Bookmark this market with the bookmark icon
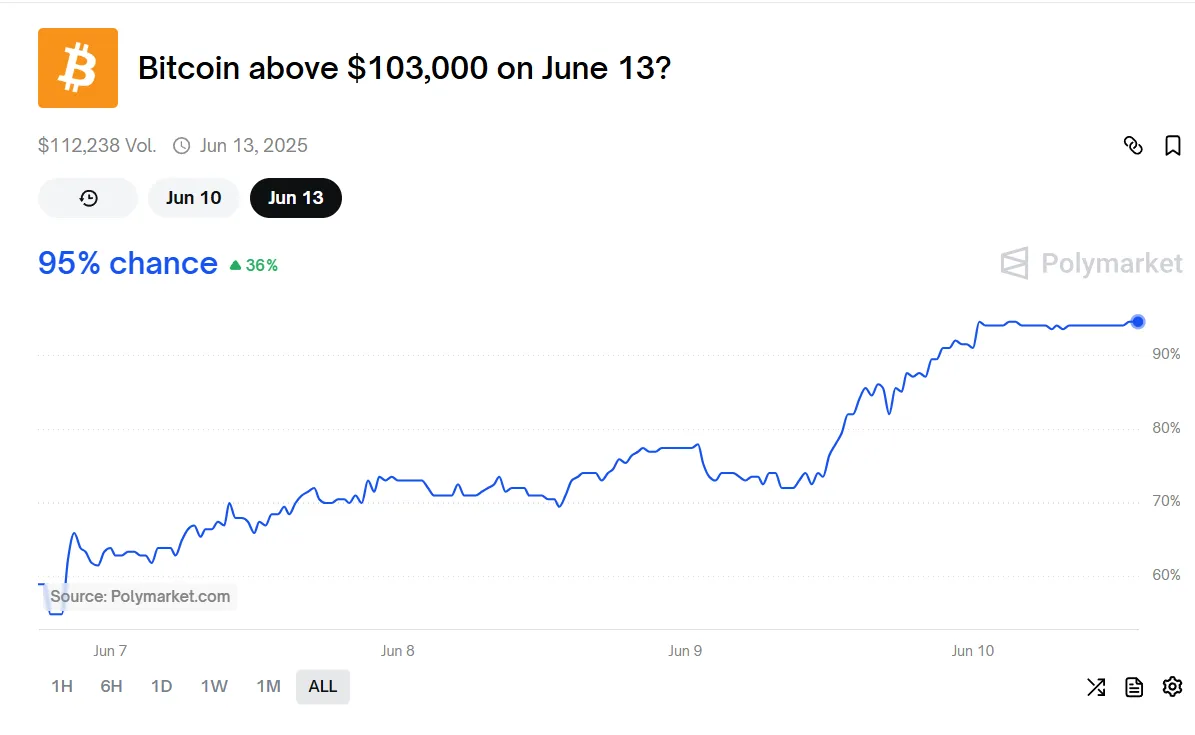This screenshot has height=735, width=1195. pos(1173,146)
